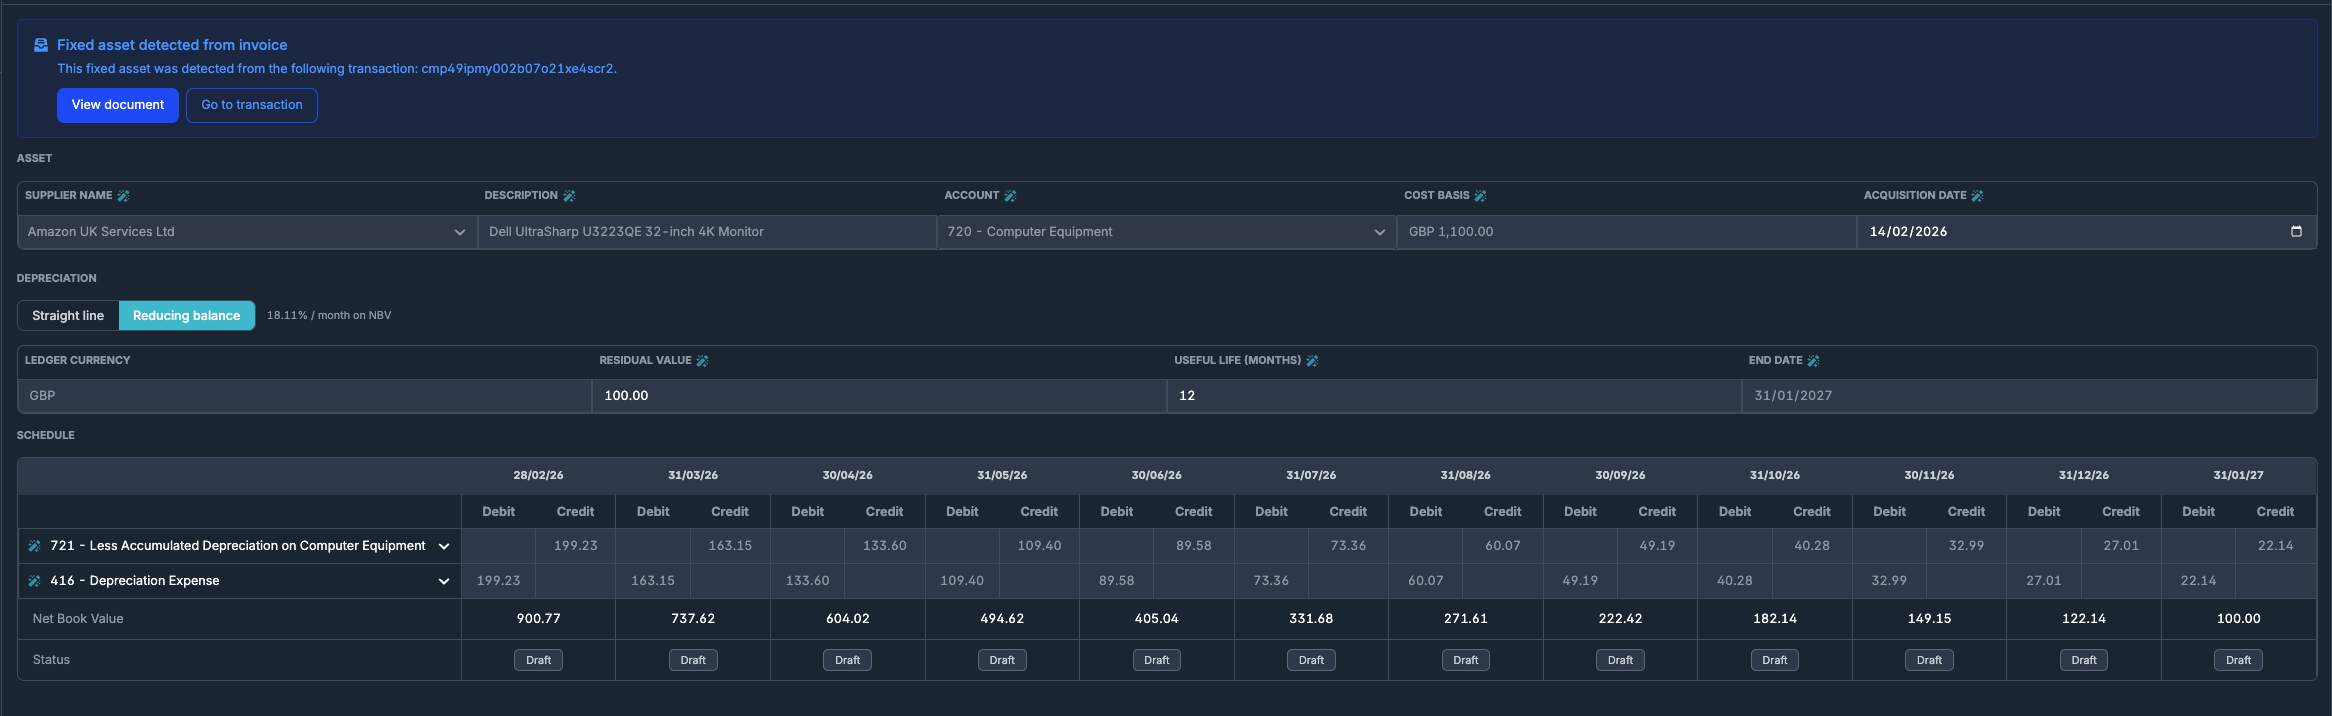This screenshot has width=2332, height=716.
Task: Click Draft status for 31/08/26
Action: [x=1466, y=660]
